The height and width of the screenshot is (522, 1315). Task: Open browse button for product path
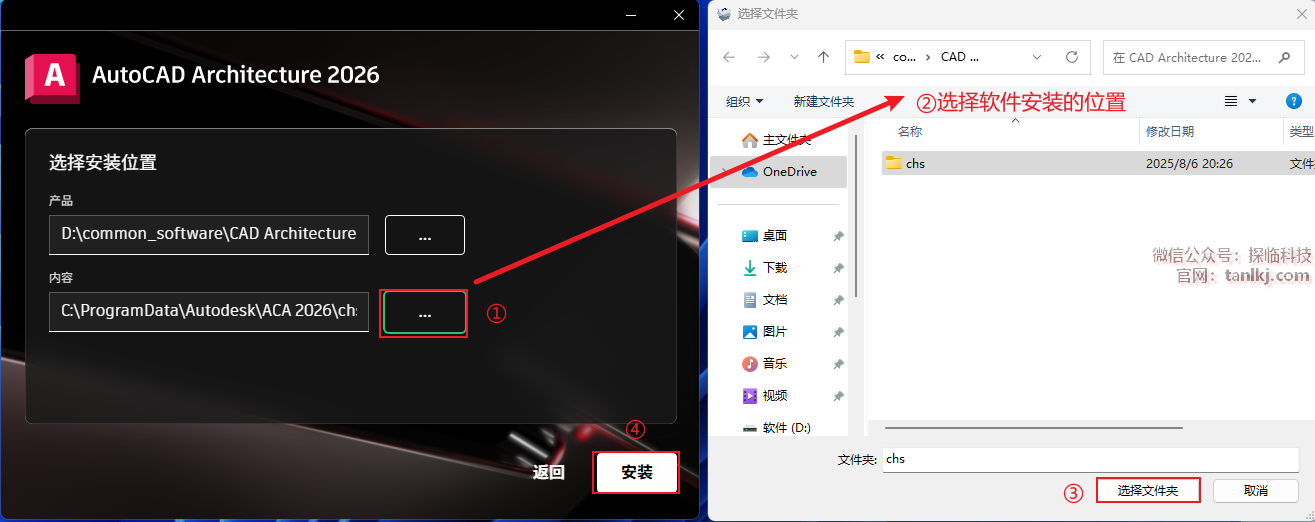pos(425,235)
